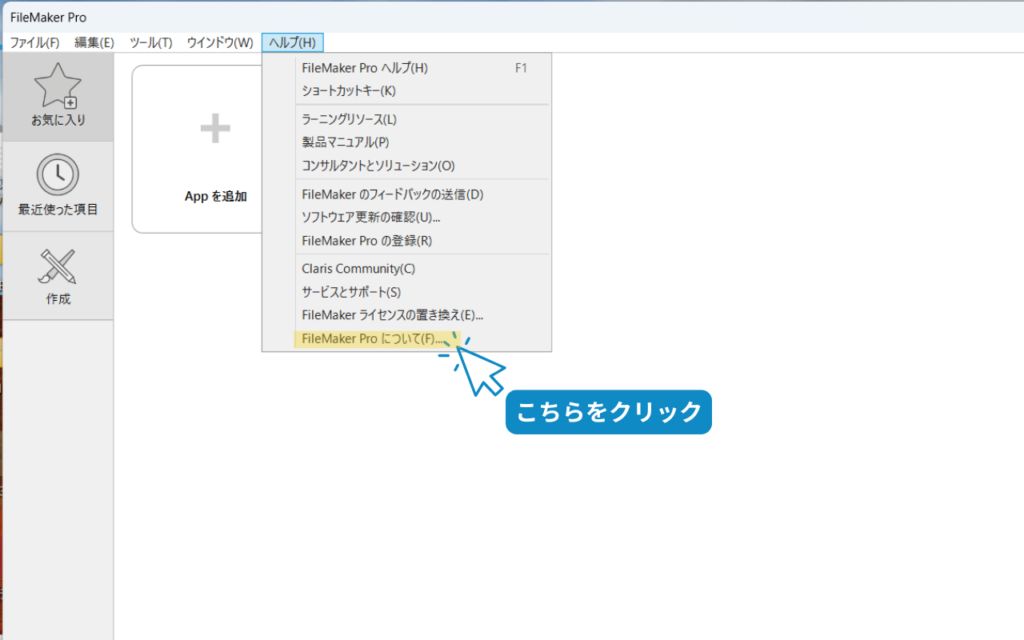Select 製品マニュアル(P) menu item
The height and width of the screenshot is (640, 1024).
pyautogui.click(x=345, y=142)
